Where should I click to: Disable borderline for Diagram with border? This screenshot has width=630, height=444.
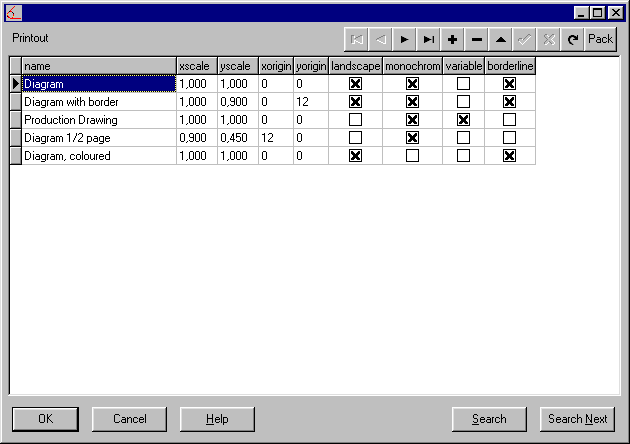[x=509, y=102]
